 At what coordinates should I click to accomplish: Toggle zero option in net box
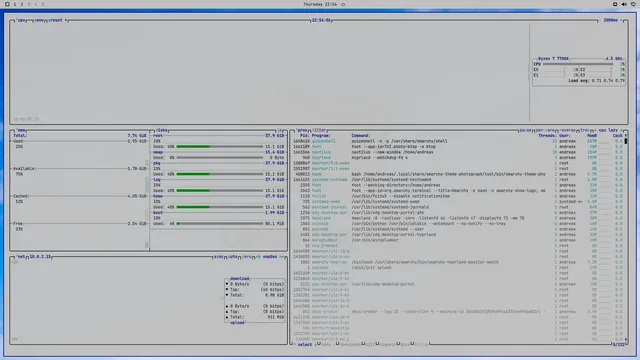[247, 257]
